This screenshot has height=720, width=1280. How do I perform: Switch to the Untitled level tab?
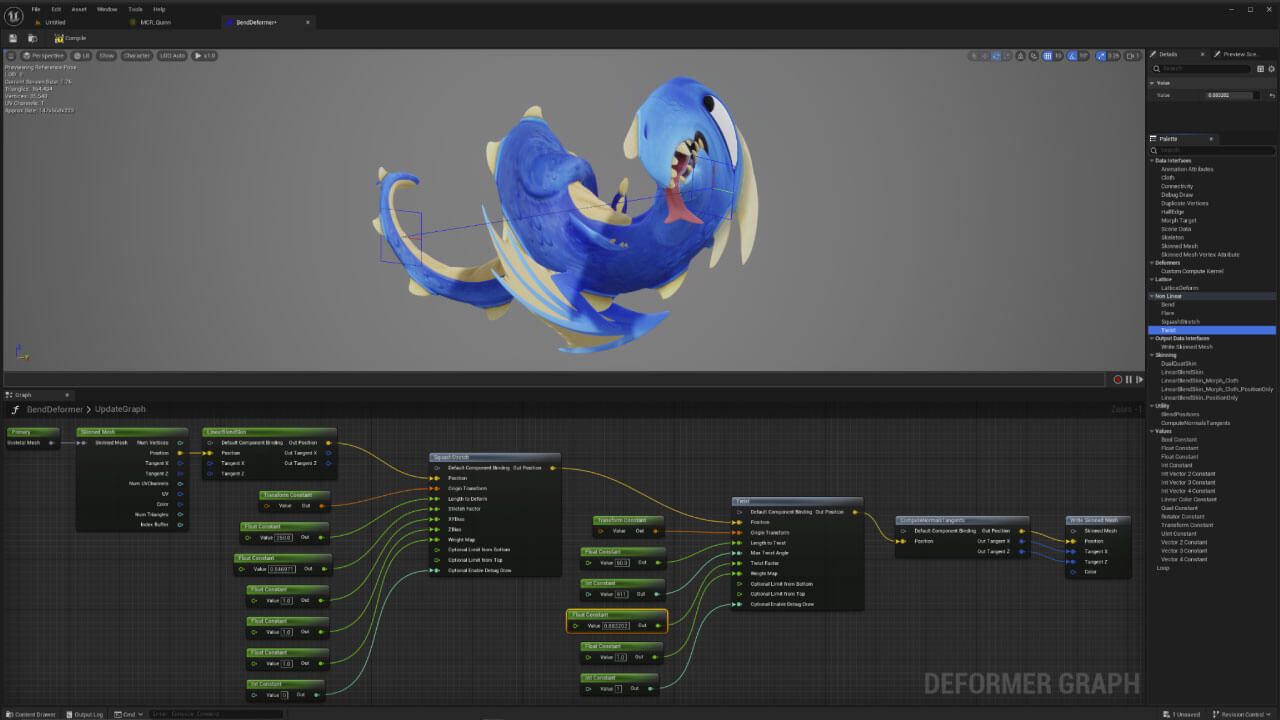click(55, 21)
